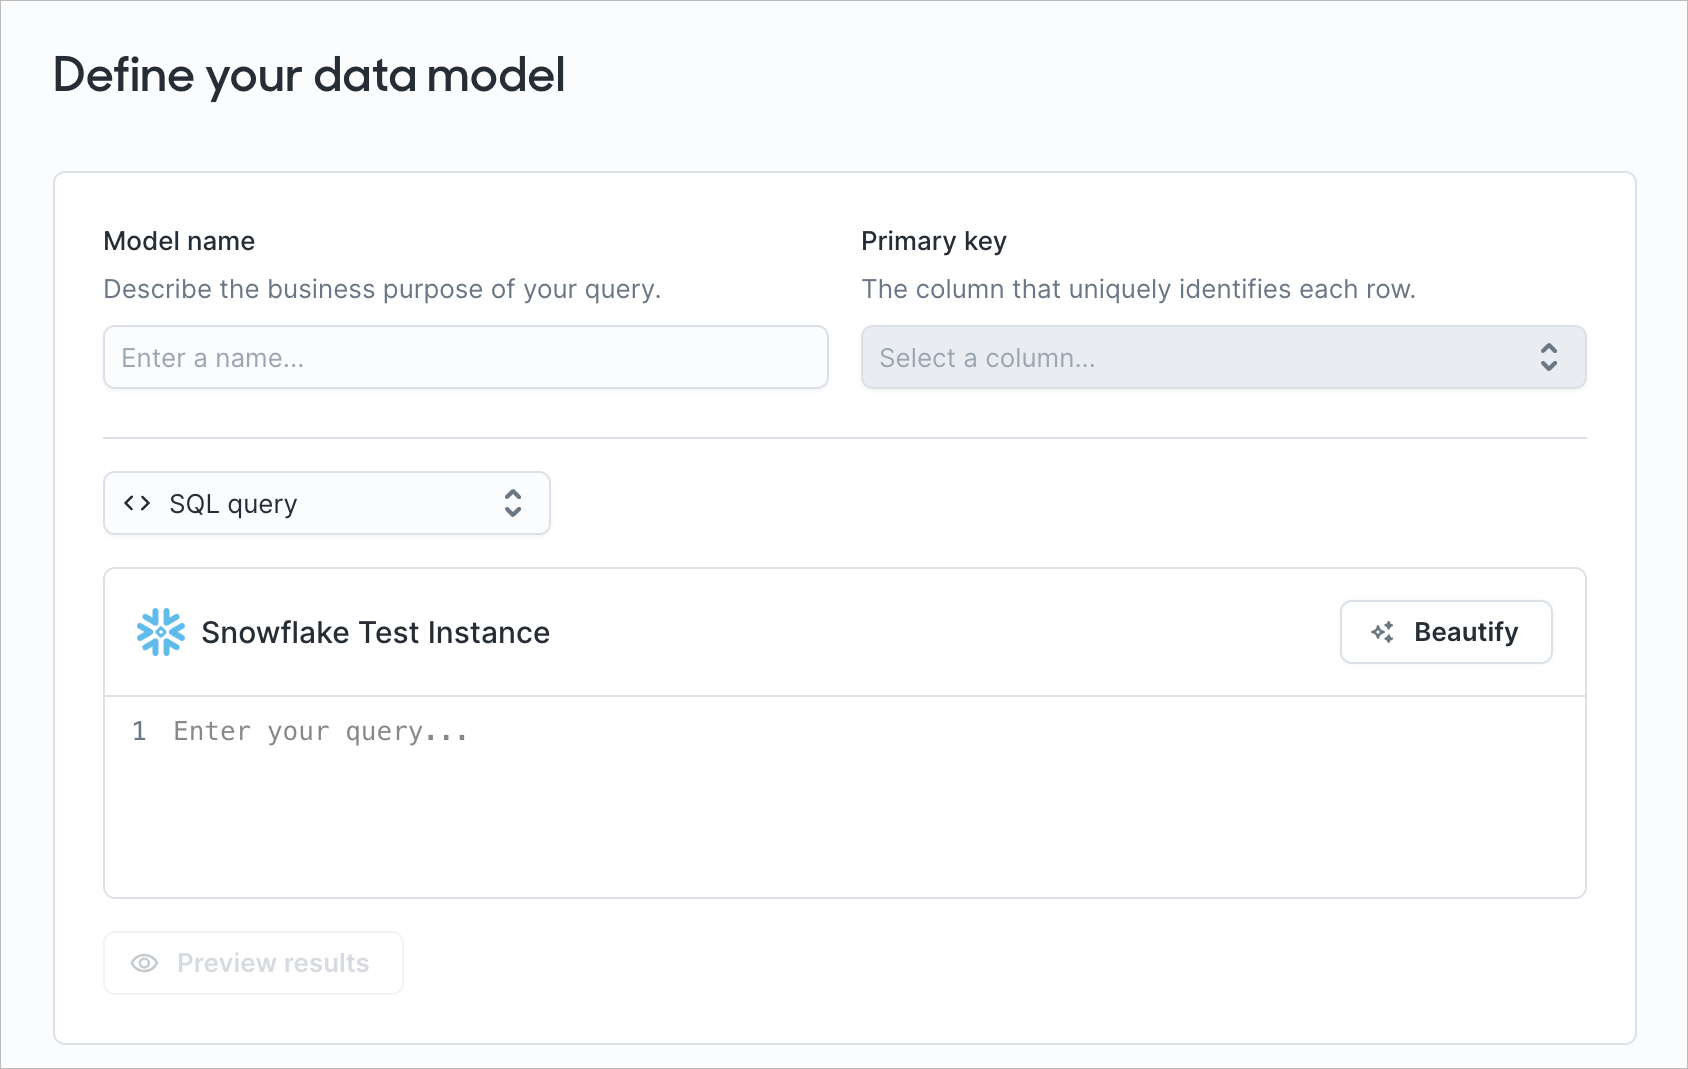Click the sparkle icon on Beautify
This screenshot has width=1688, height=1069.
point(1383,632)
